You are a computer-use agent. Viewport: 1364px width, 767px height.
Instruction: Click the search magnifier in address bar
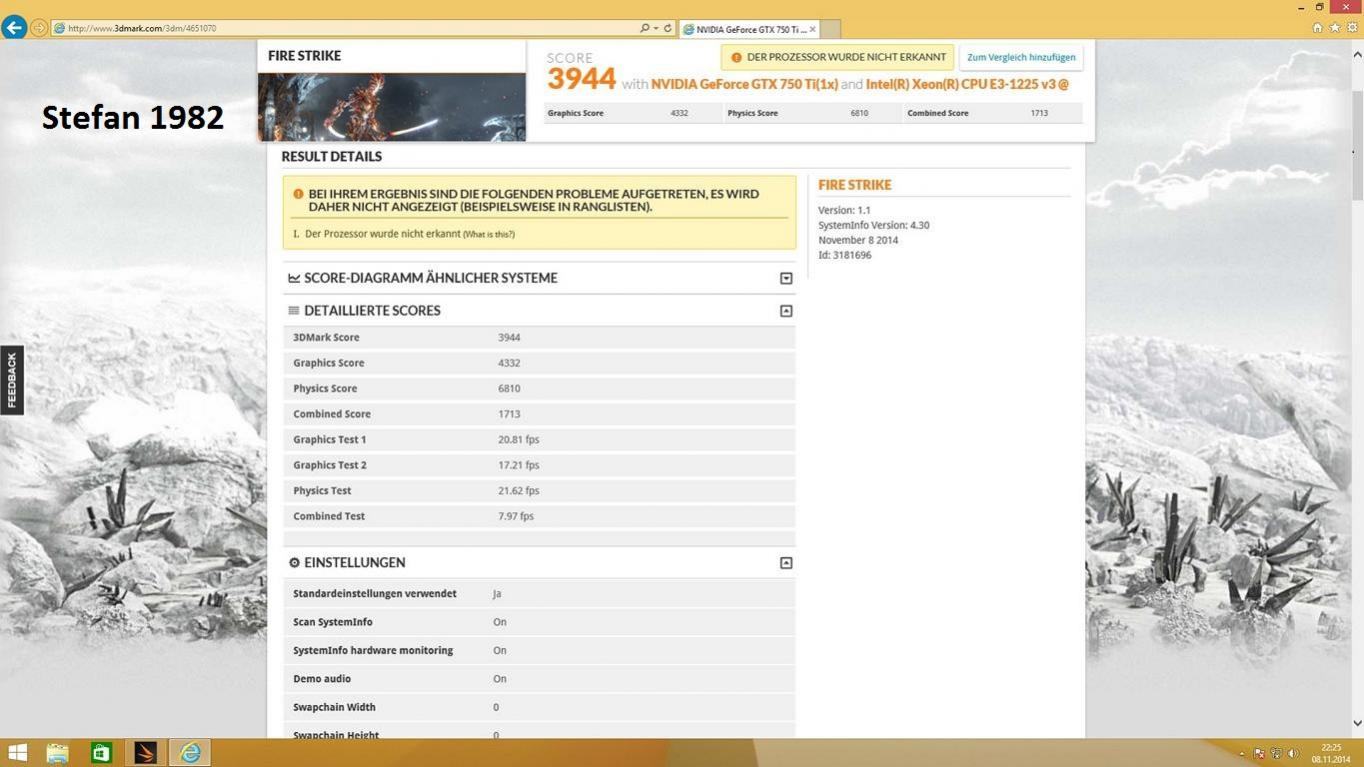click(x=645, y=28)
